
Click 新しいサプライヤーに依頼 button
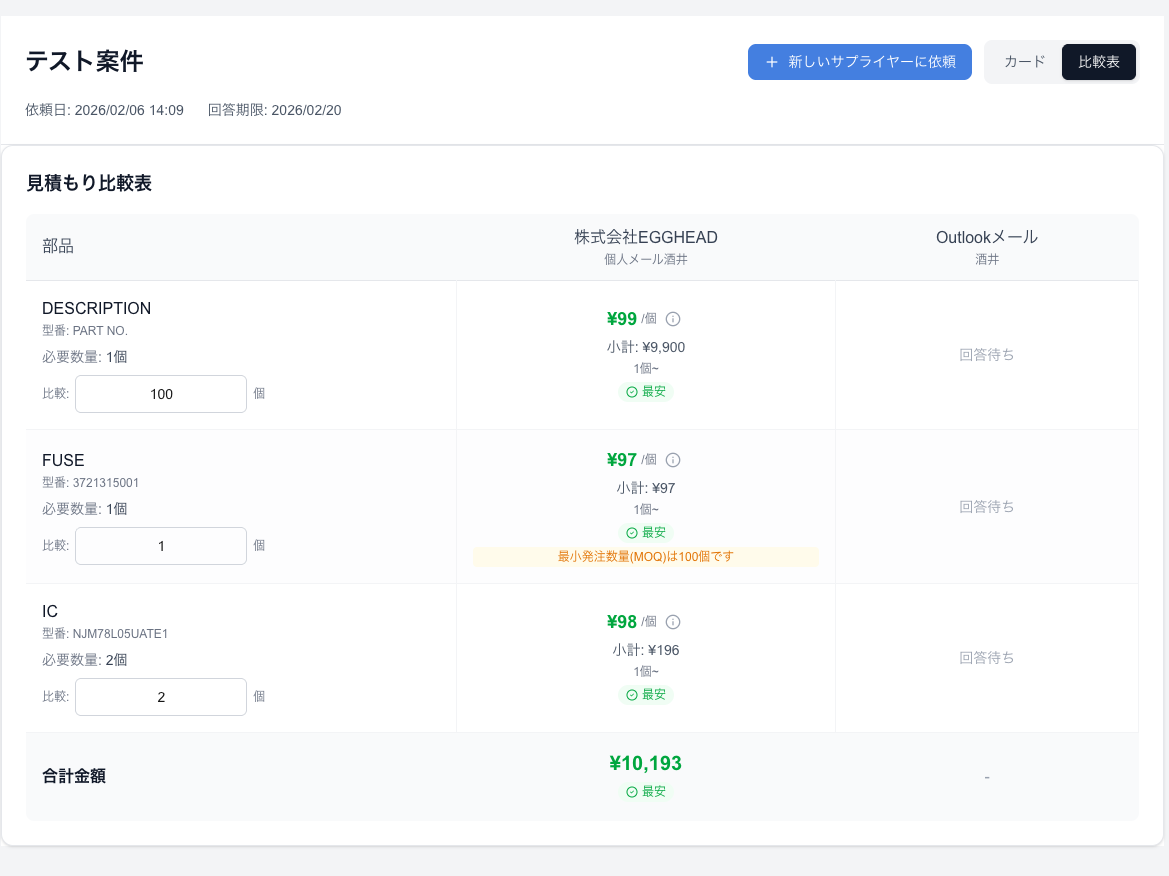click(x=859, y=62)
